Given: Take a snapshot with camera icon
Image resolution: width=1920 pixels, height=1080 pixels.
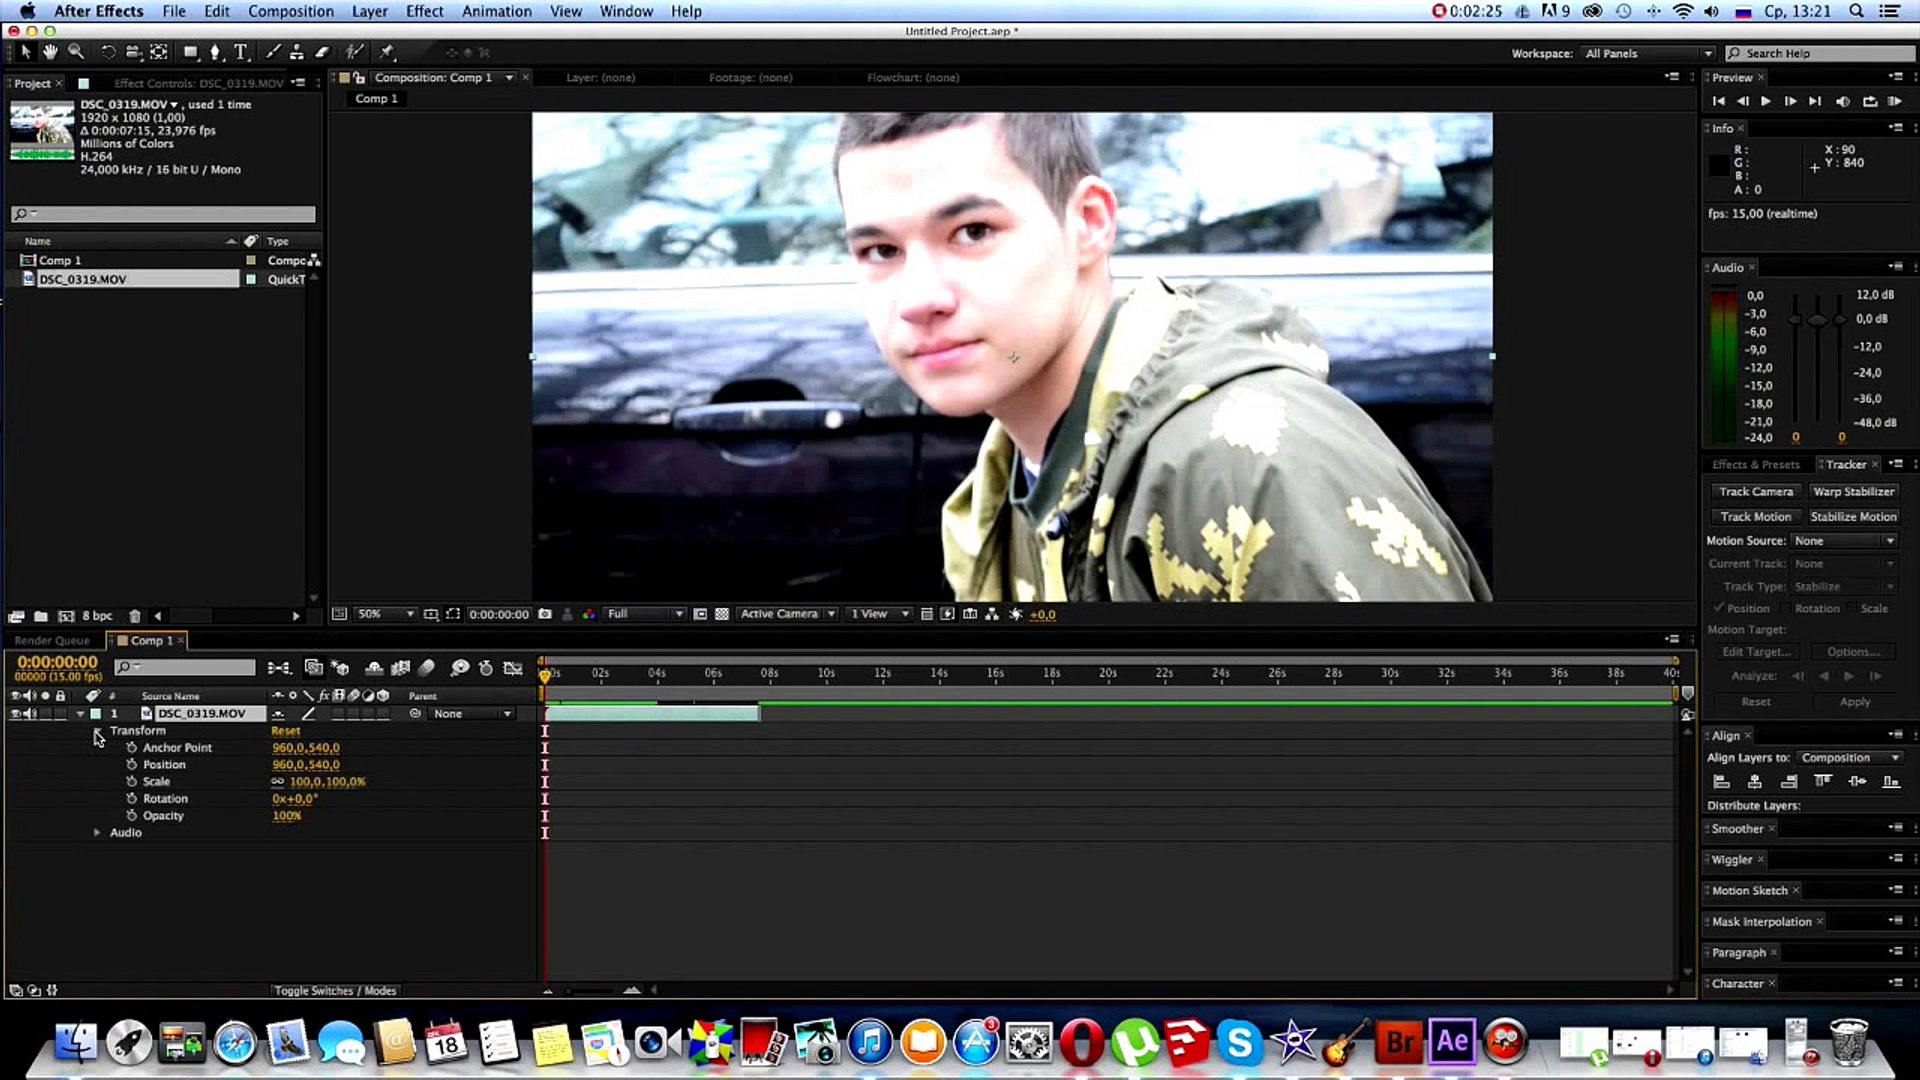Looking at the screenshot, I should [x=545, y=614].
